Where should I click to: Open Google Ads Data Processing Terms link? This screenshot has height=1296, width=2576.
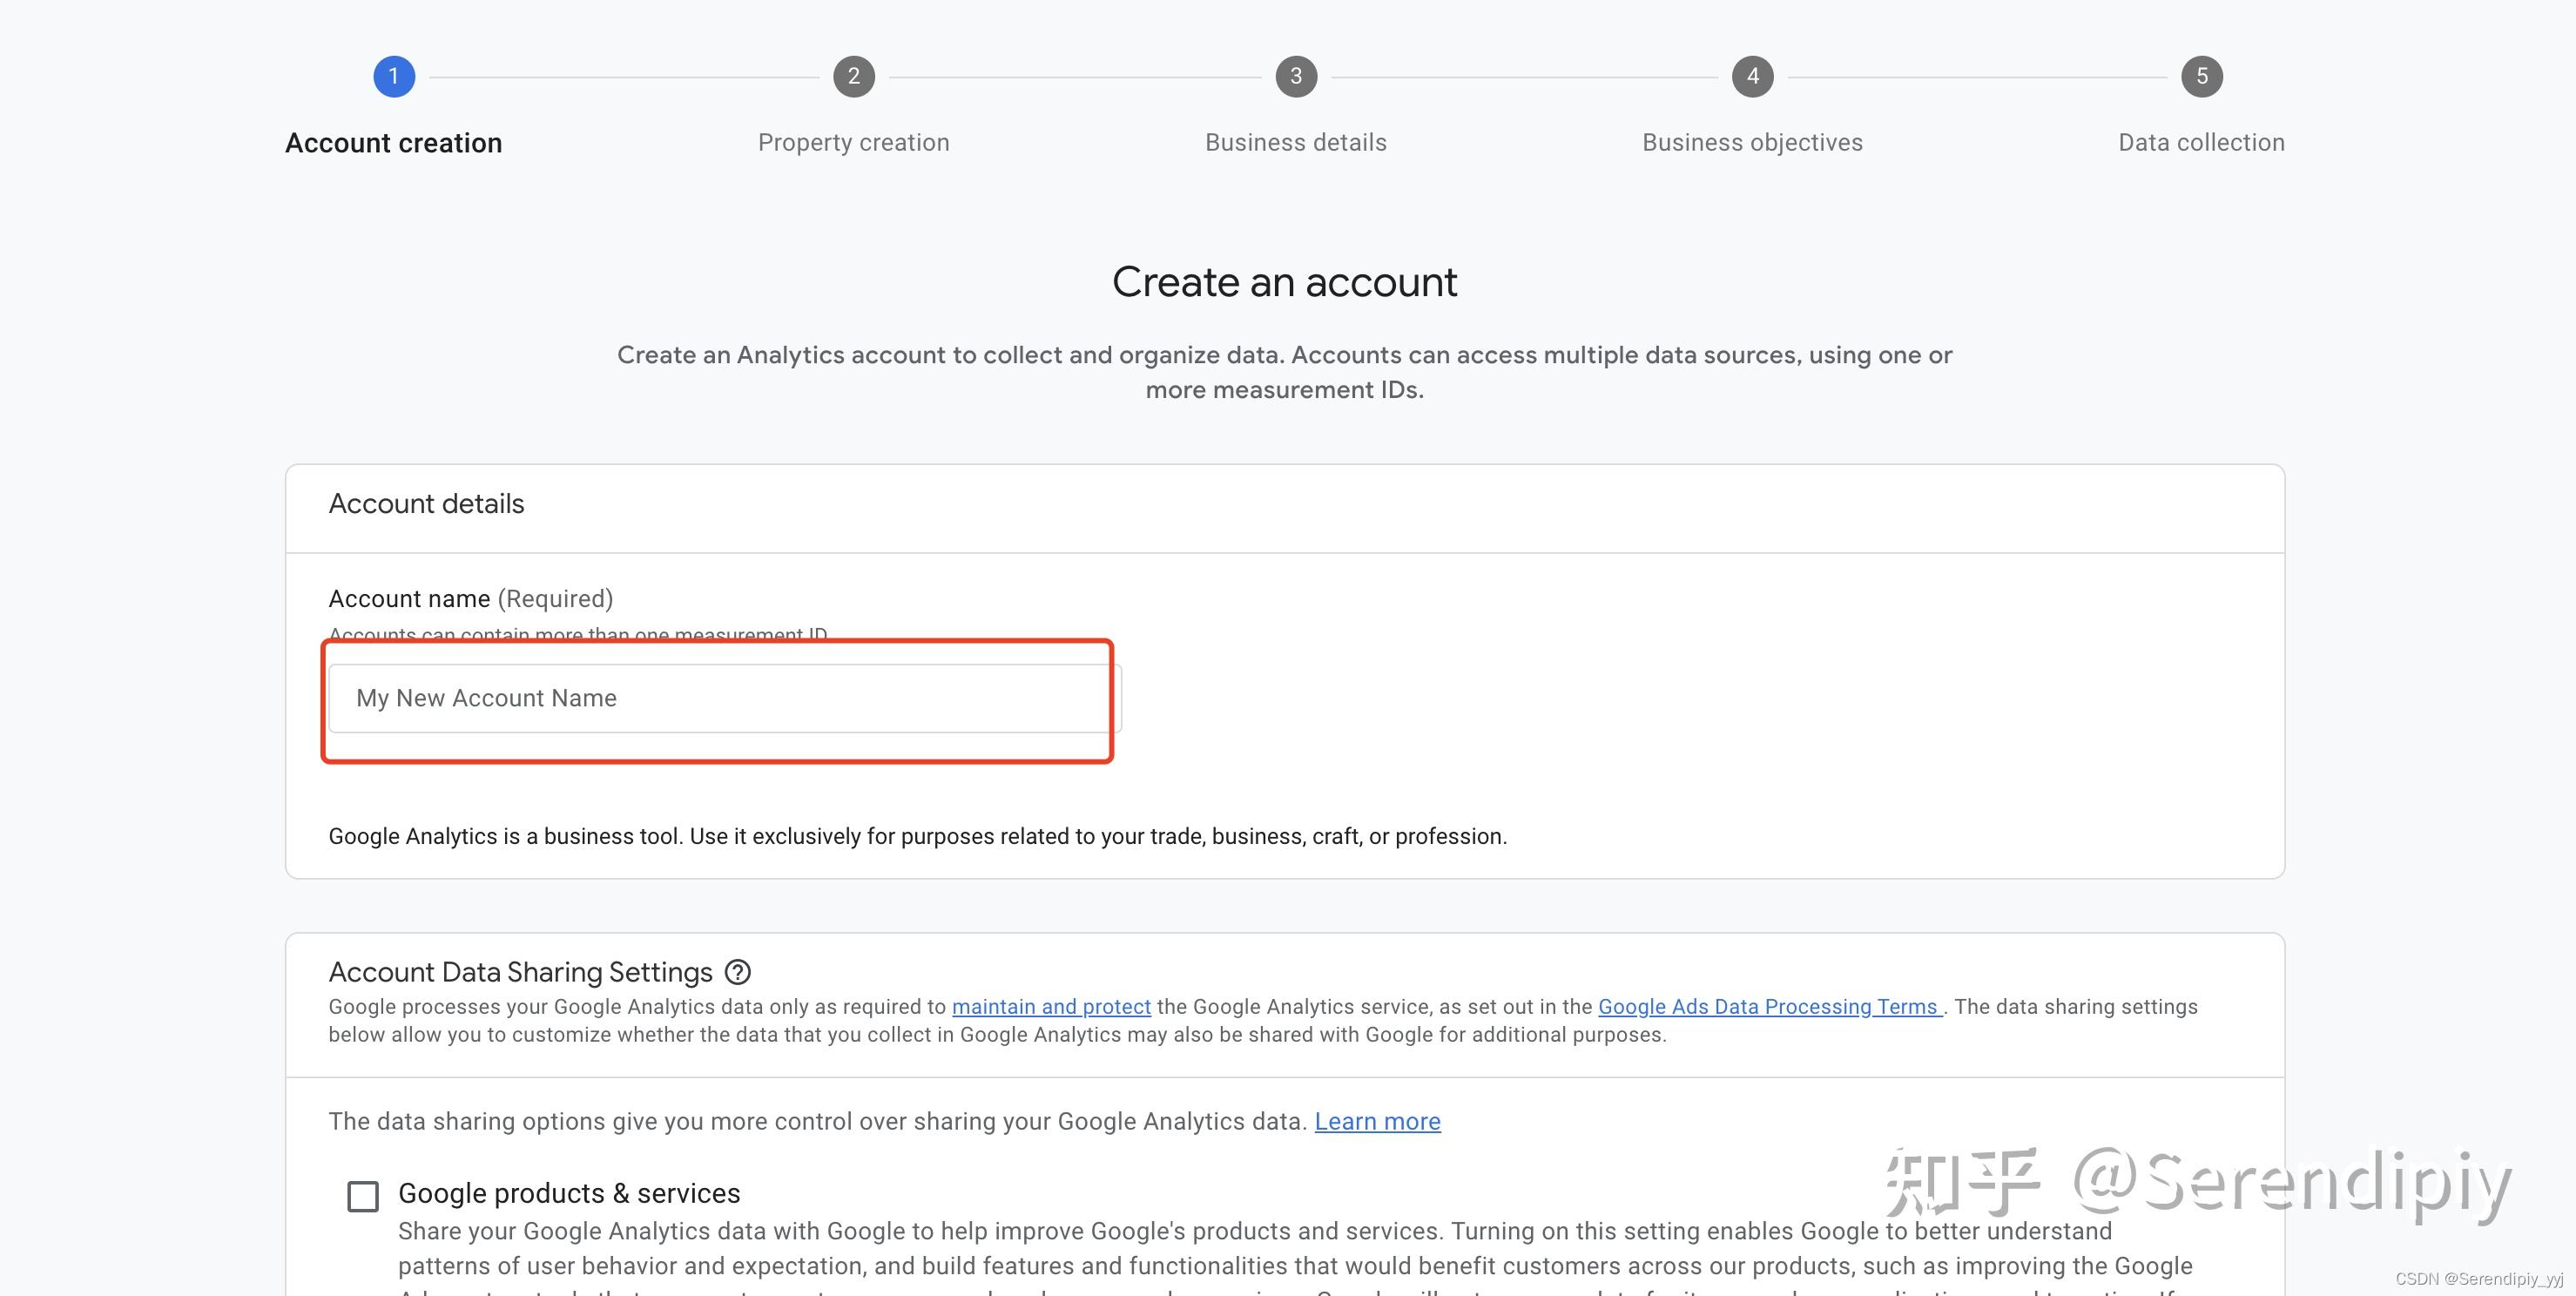click(1768, 1007)
